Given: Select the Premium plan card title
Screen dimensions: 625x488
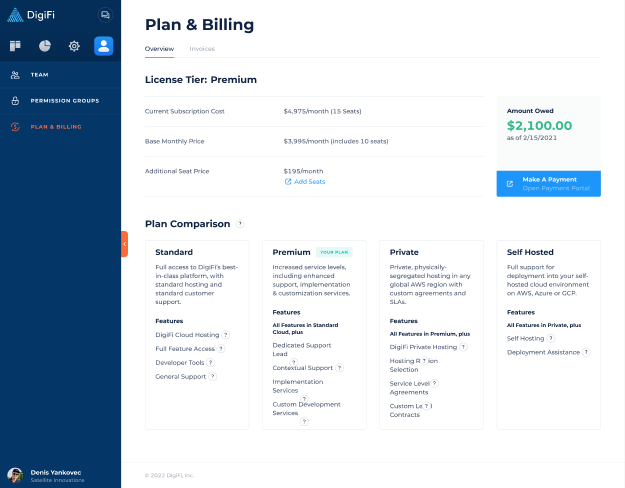Looking at the screenshot, I should point(291,252).
